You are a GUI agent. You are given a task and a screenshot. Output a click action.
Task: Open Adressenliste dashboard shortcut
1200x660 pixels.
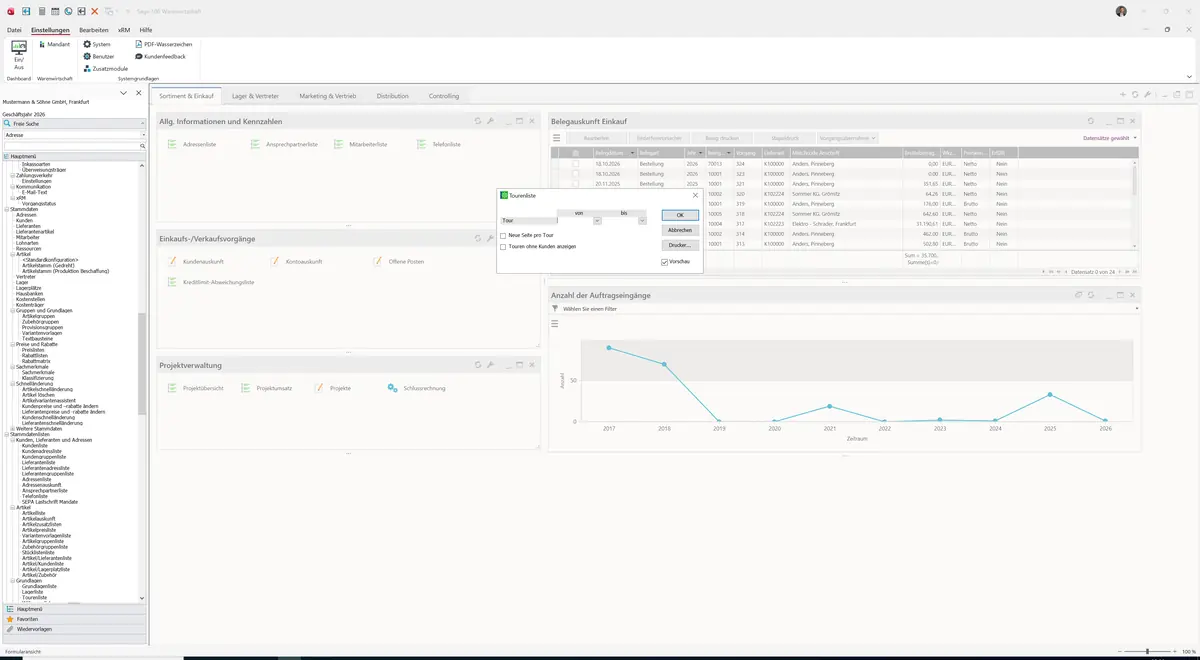coord(192,145)
